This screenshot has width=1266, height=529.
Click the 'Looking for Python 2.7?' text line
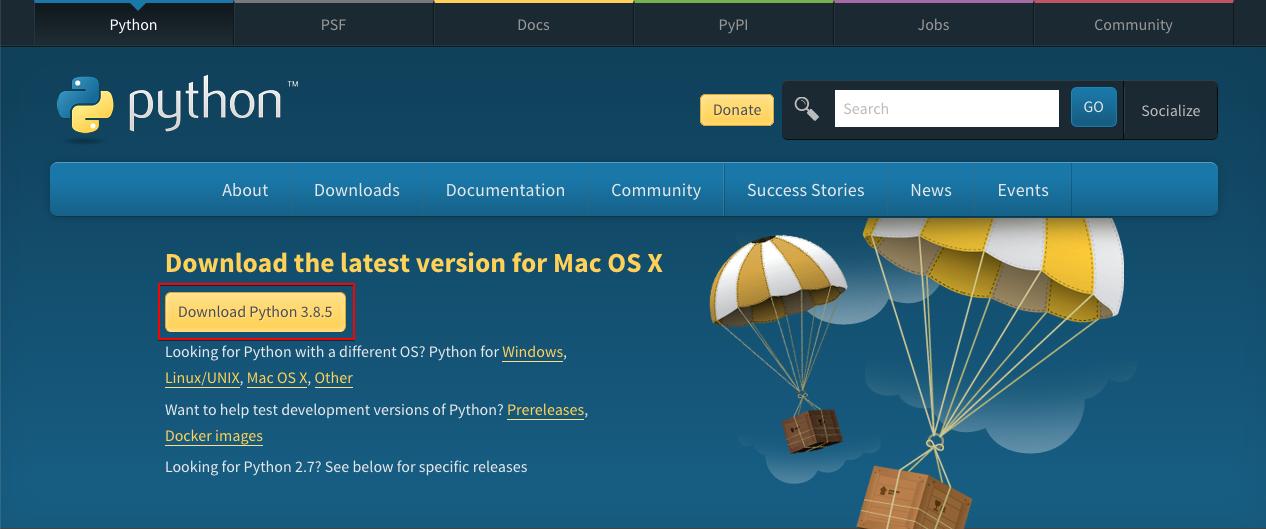coord(346,467)
